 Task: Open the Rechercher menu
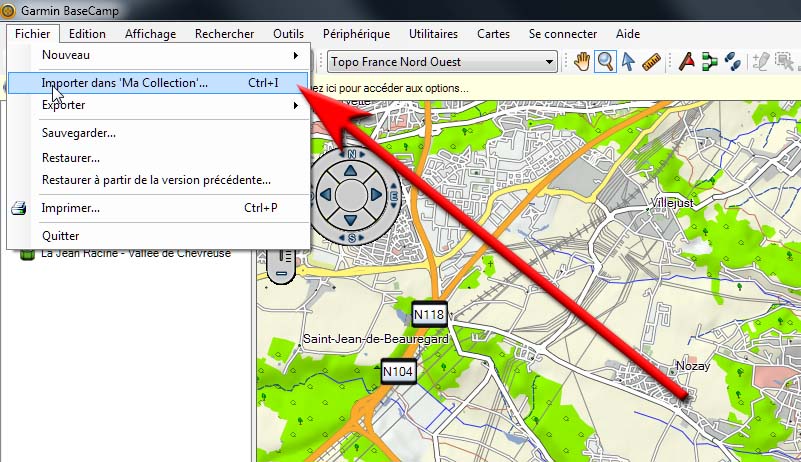coord(224,34)
